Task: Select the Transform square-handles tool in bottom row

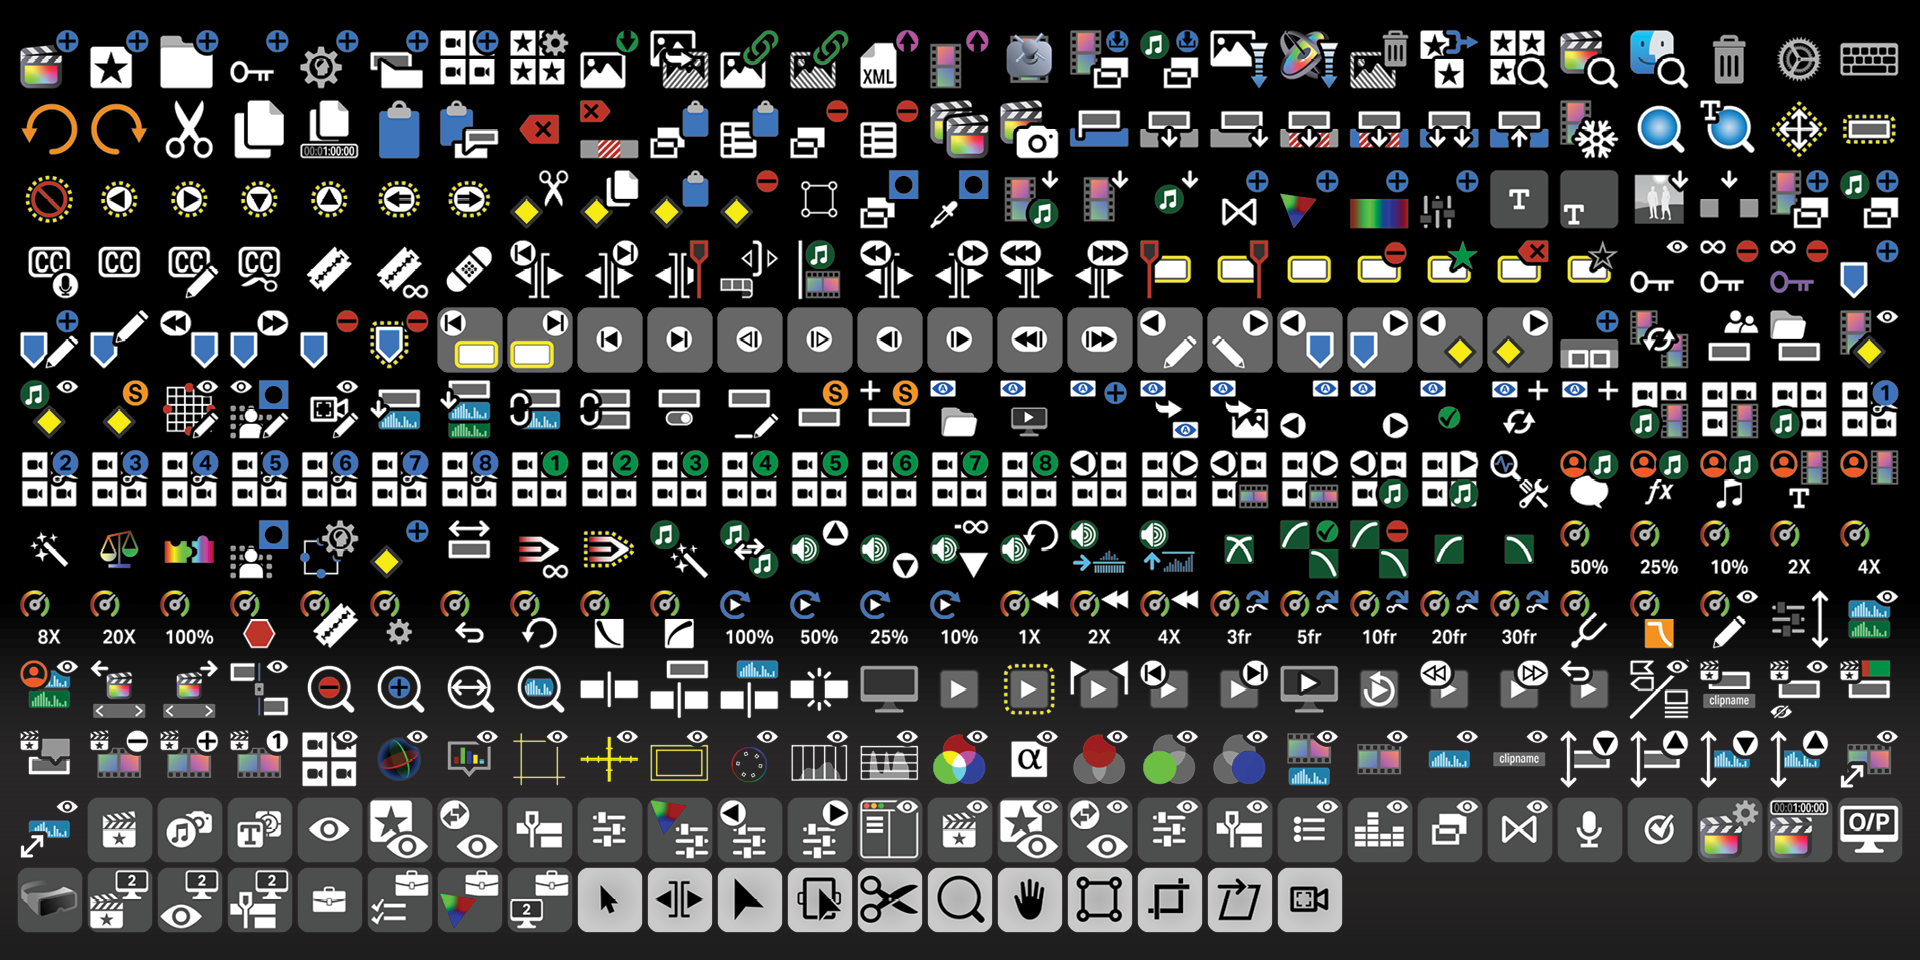Action: (x=1100, y=900)
